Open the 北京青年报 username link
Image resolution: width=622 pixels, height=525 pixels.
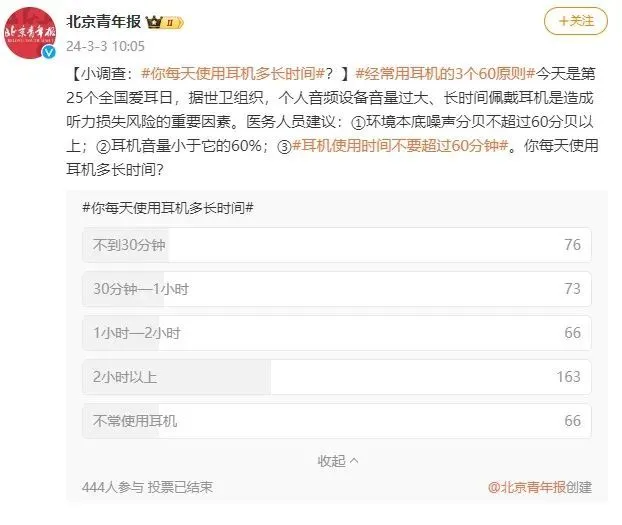[103, 21]
